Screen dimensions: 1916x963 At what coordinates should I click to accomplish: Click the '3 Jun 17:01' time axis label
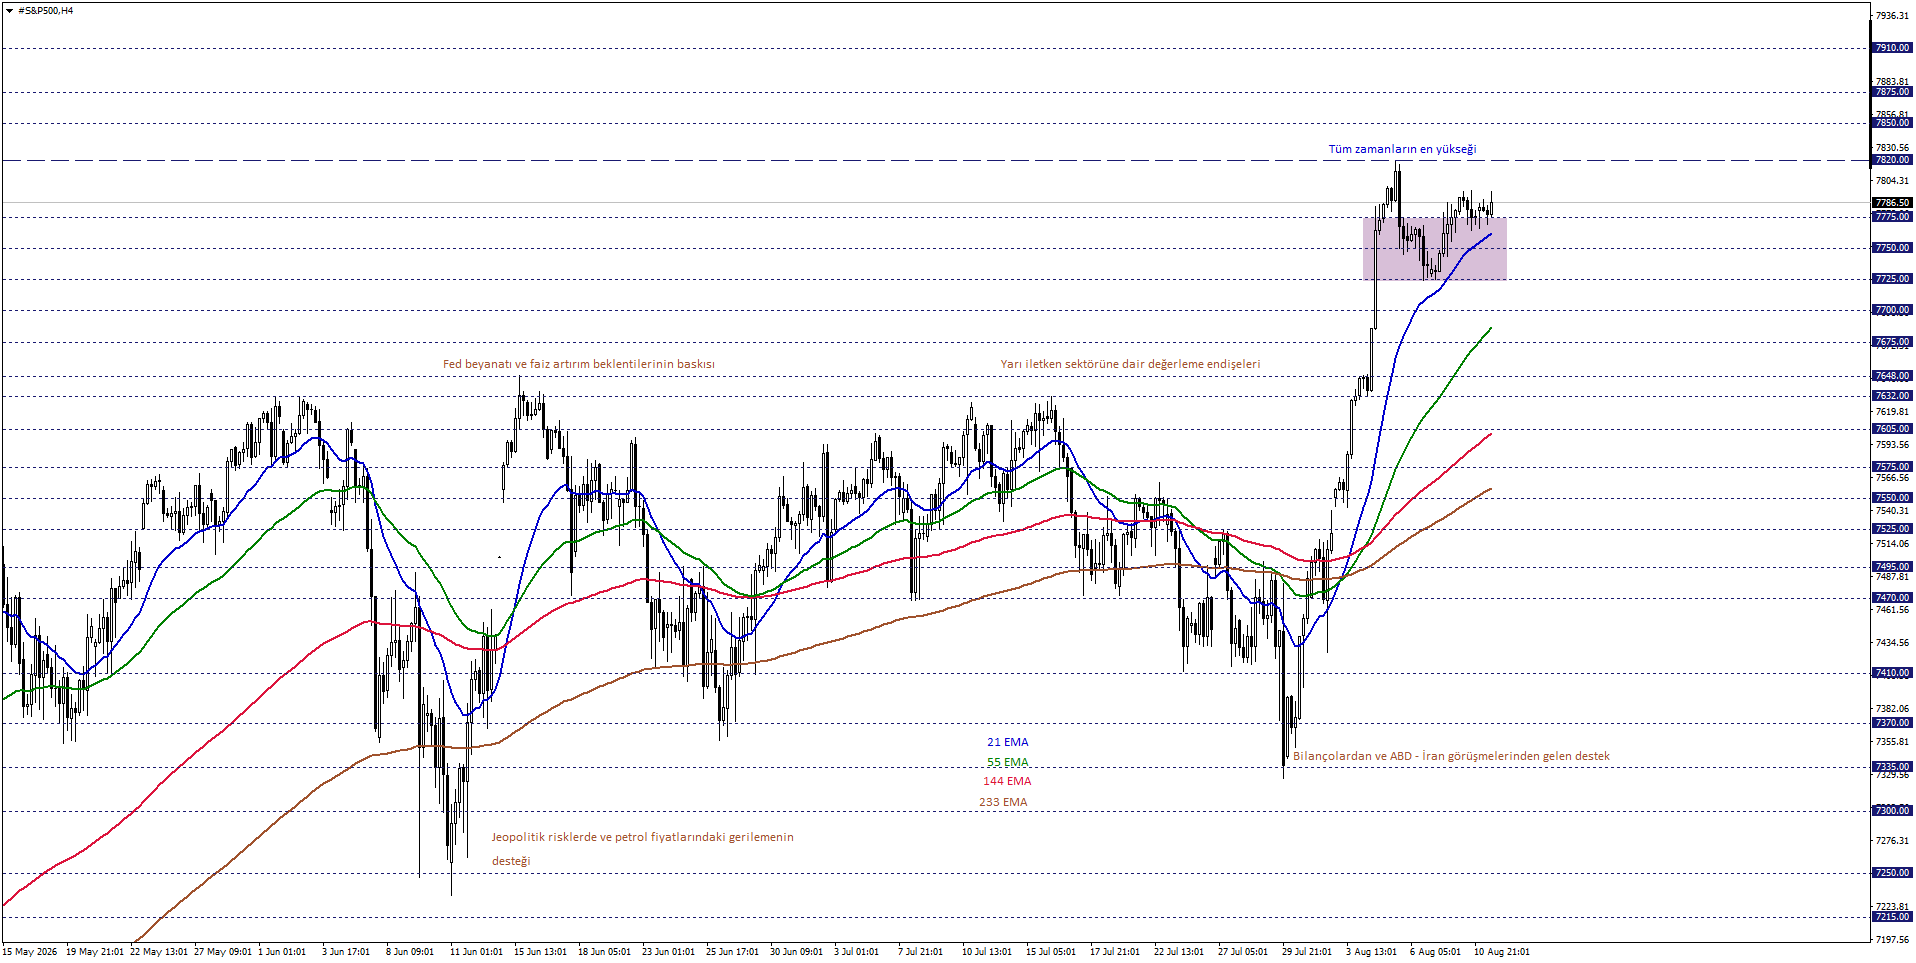pos(346,952)
